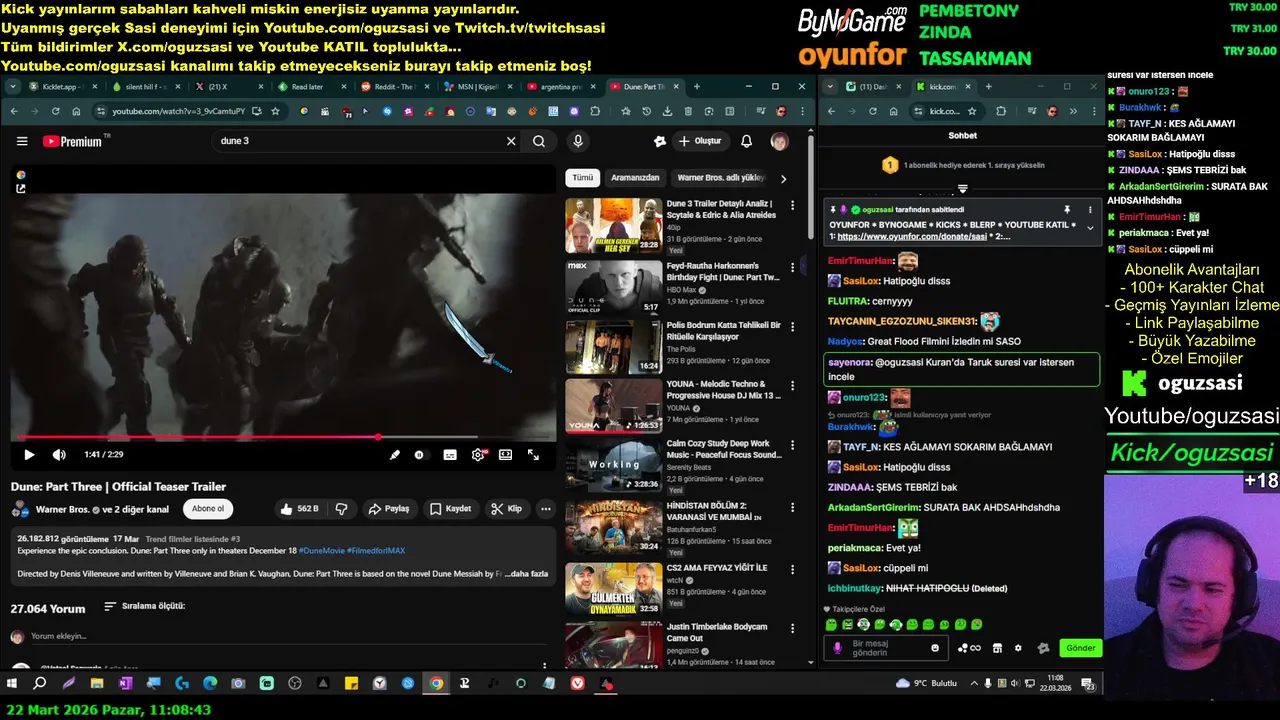Run the YouTube search magnifier button

pos(539,141)
